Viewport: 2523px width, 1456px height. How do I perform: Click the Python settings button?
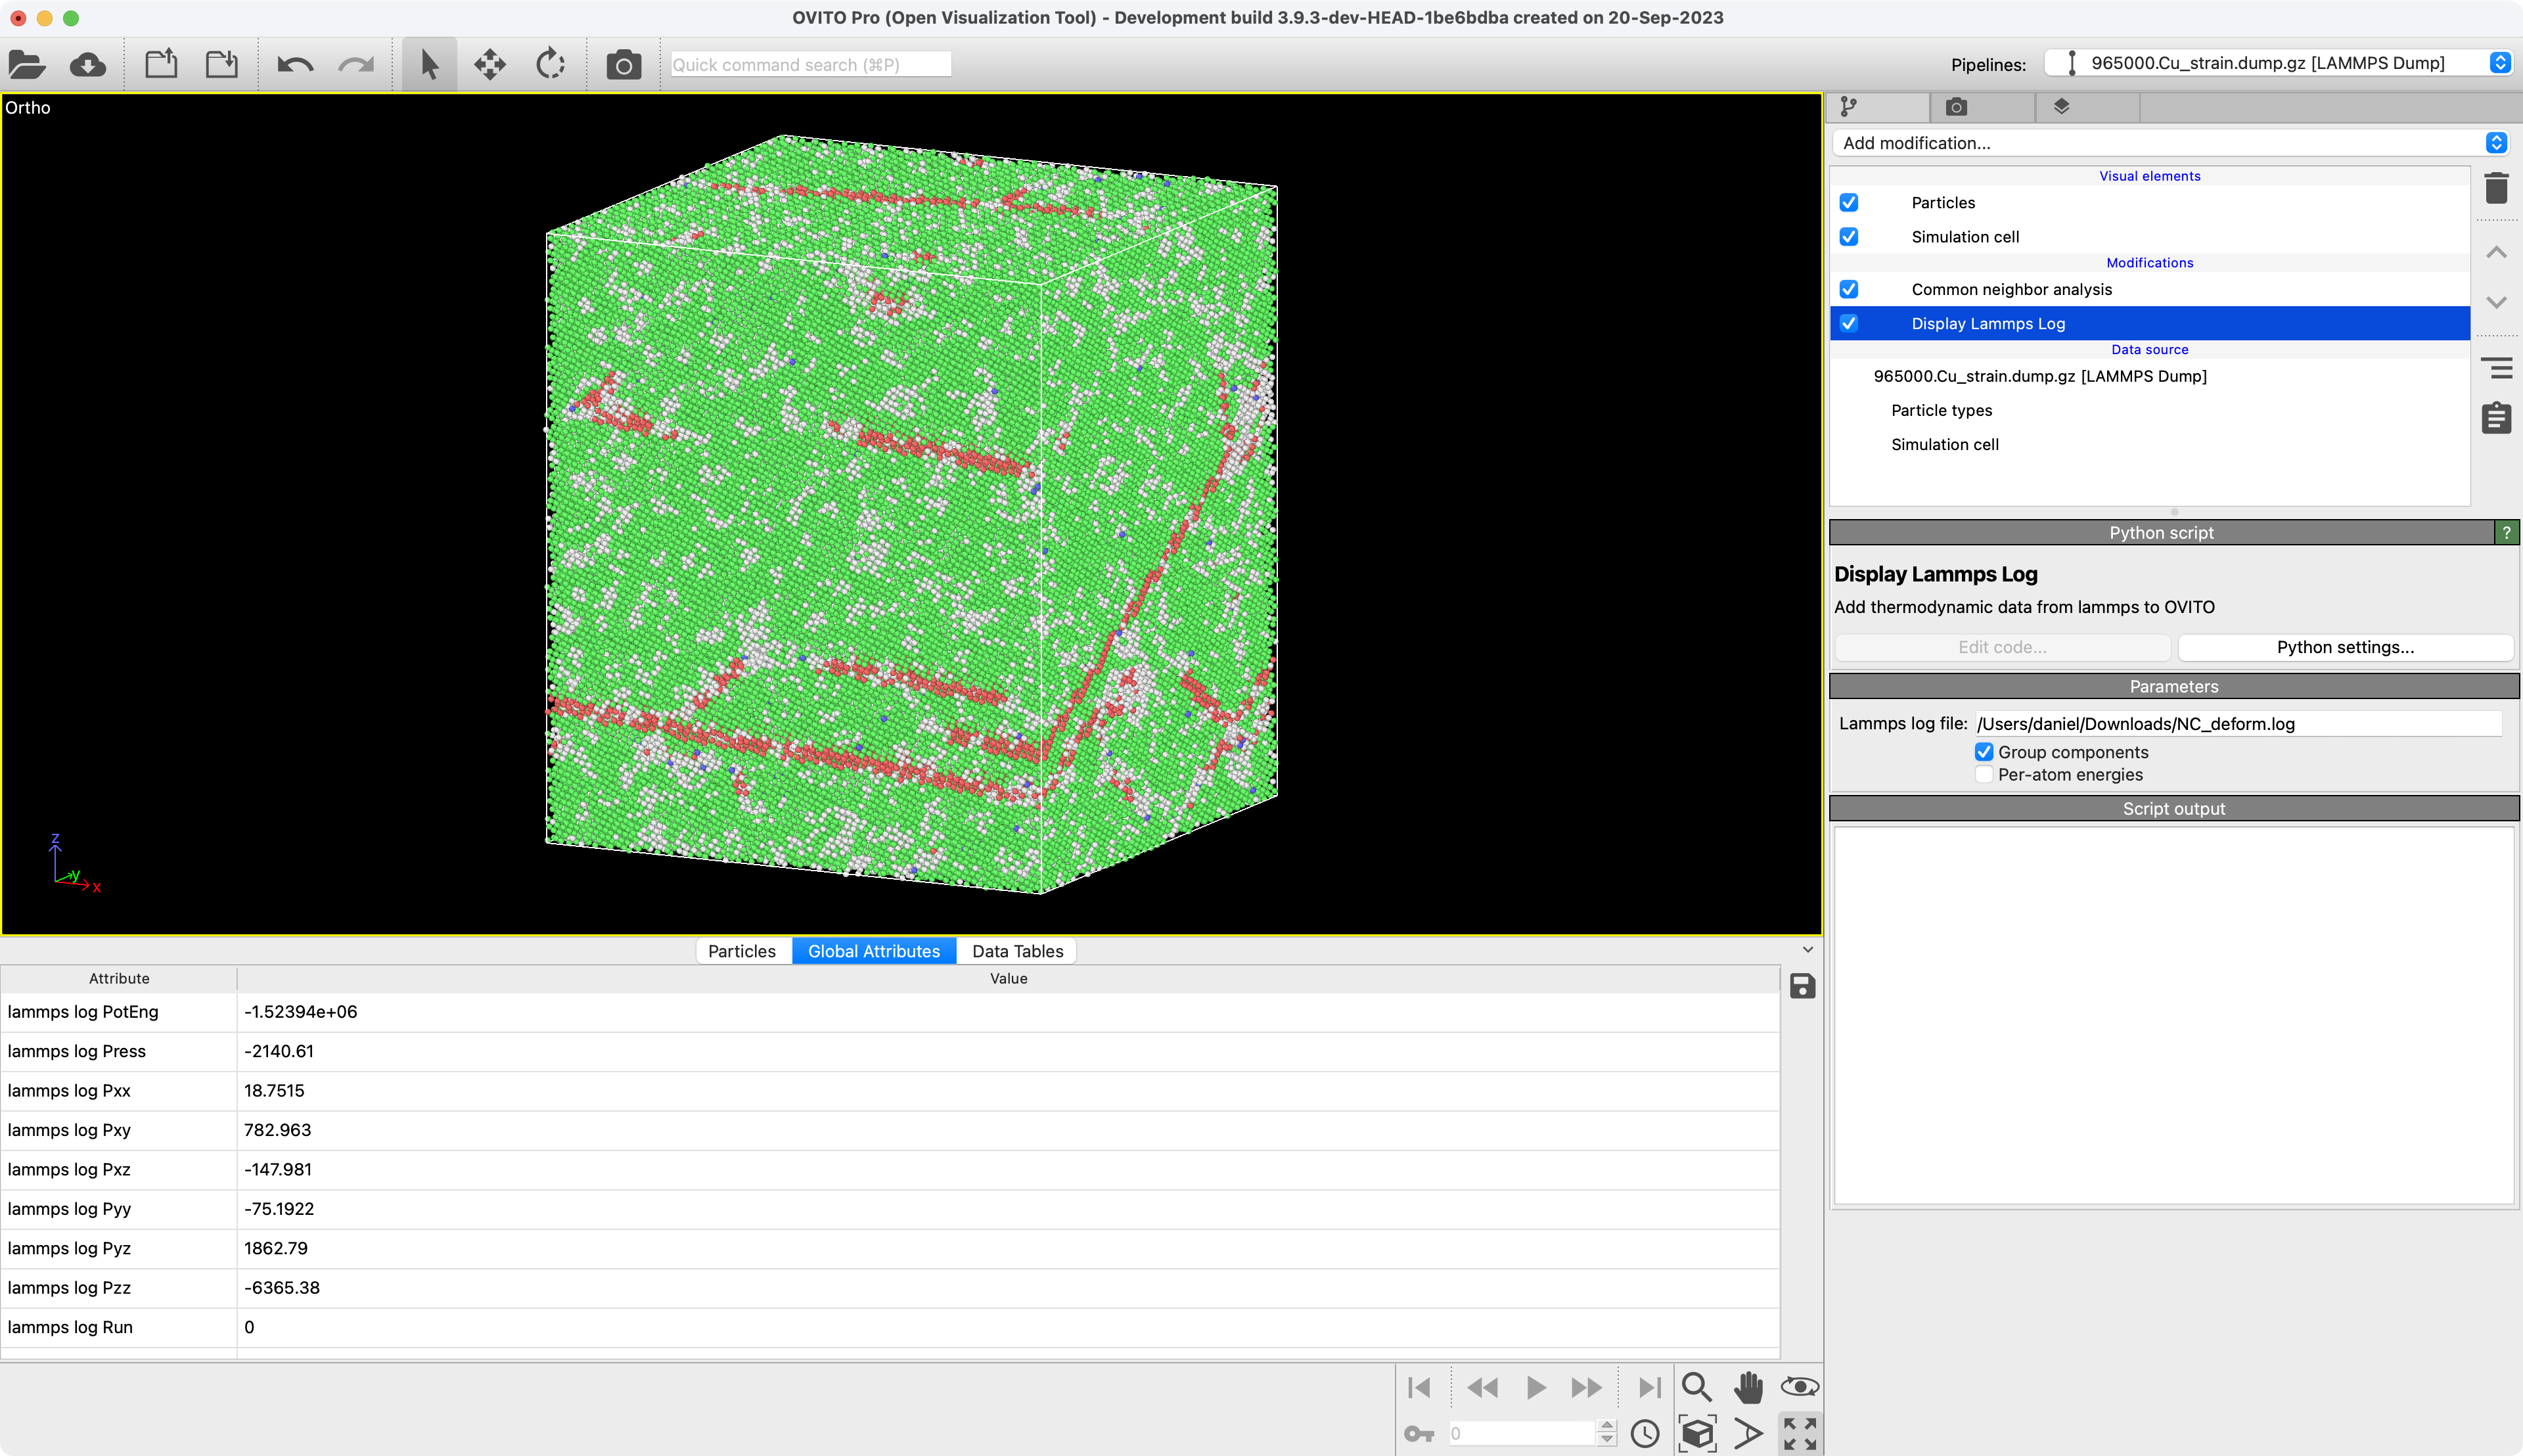click(x=2345, y=647)
